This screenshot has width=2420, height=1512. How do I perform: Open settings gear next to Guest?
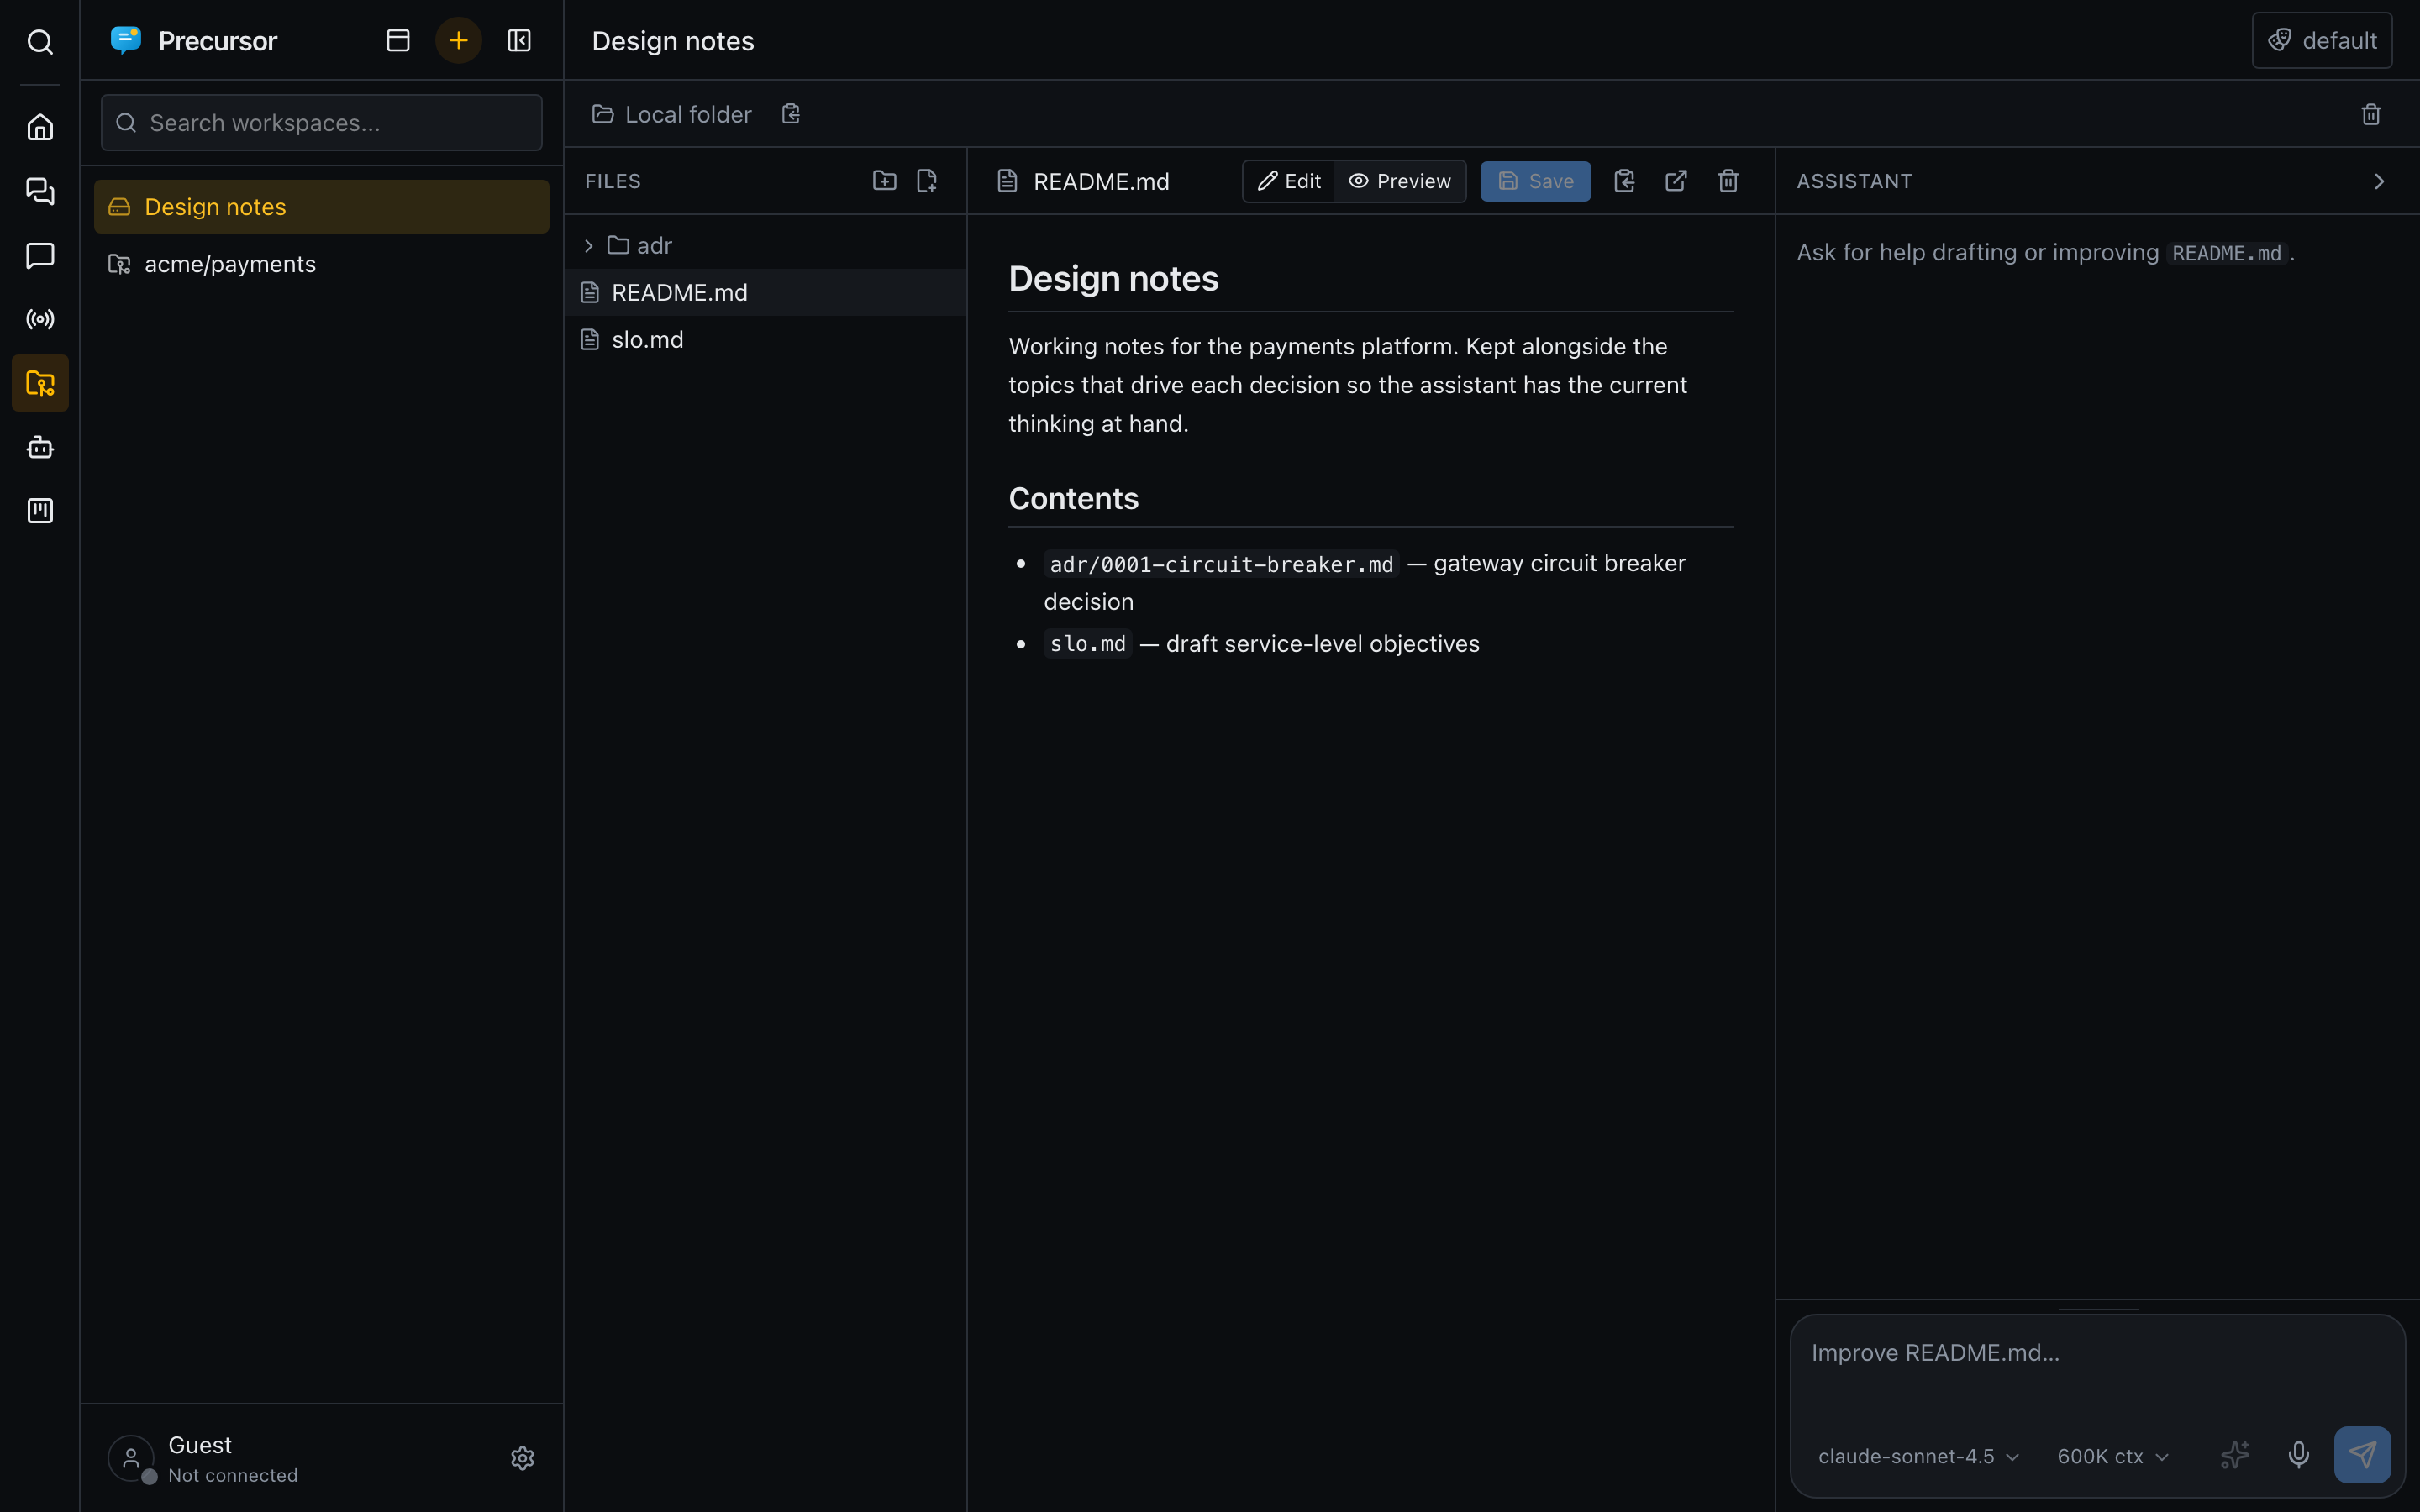coord(522,1458)
